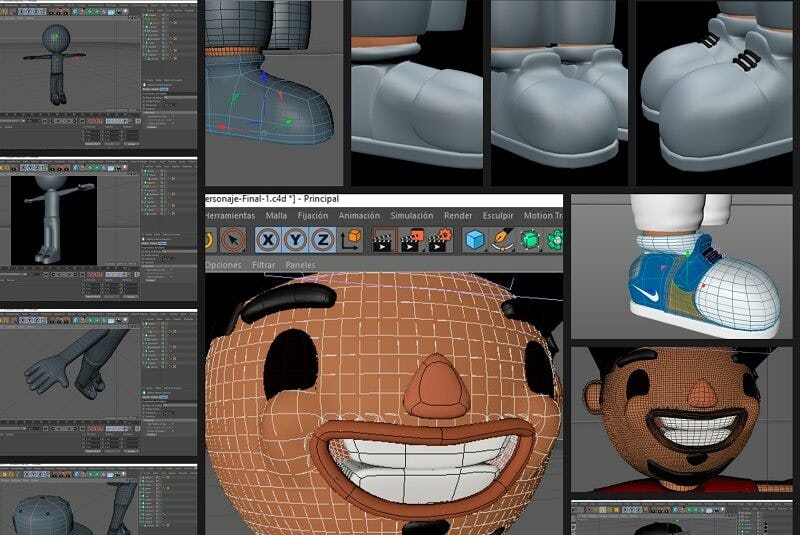Open the Malla menu
The height and width of the screenshot is (535, 800).
(277, 215)
